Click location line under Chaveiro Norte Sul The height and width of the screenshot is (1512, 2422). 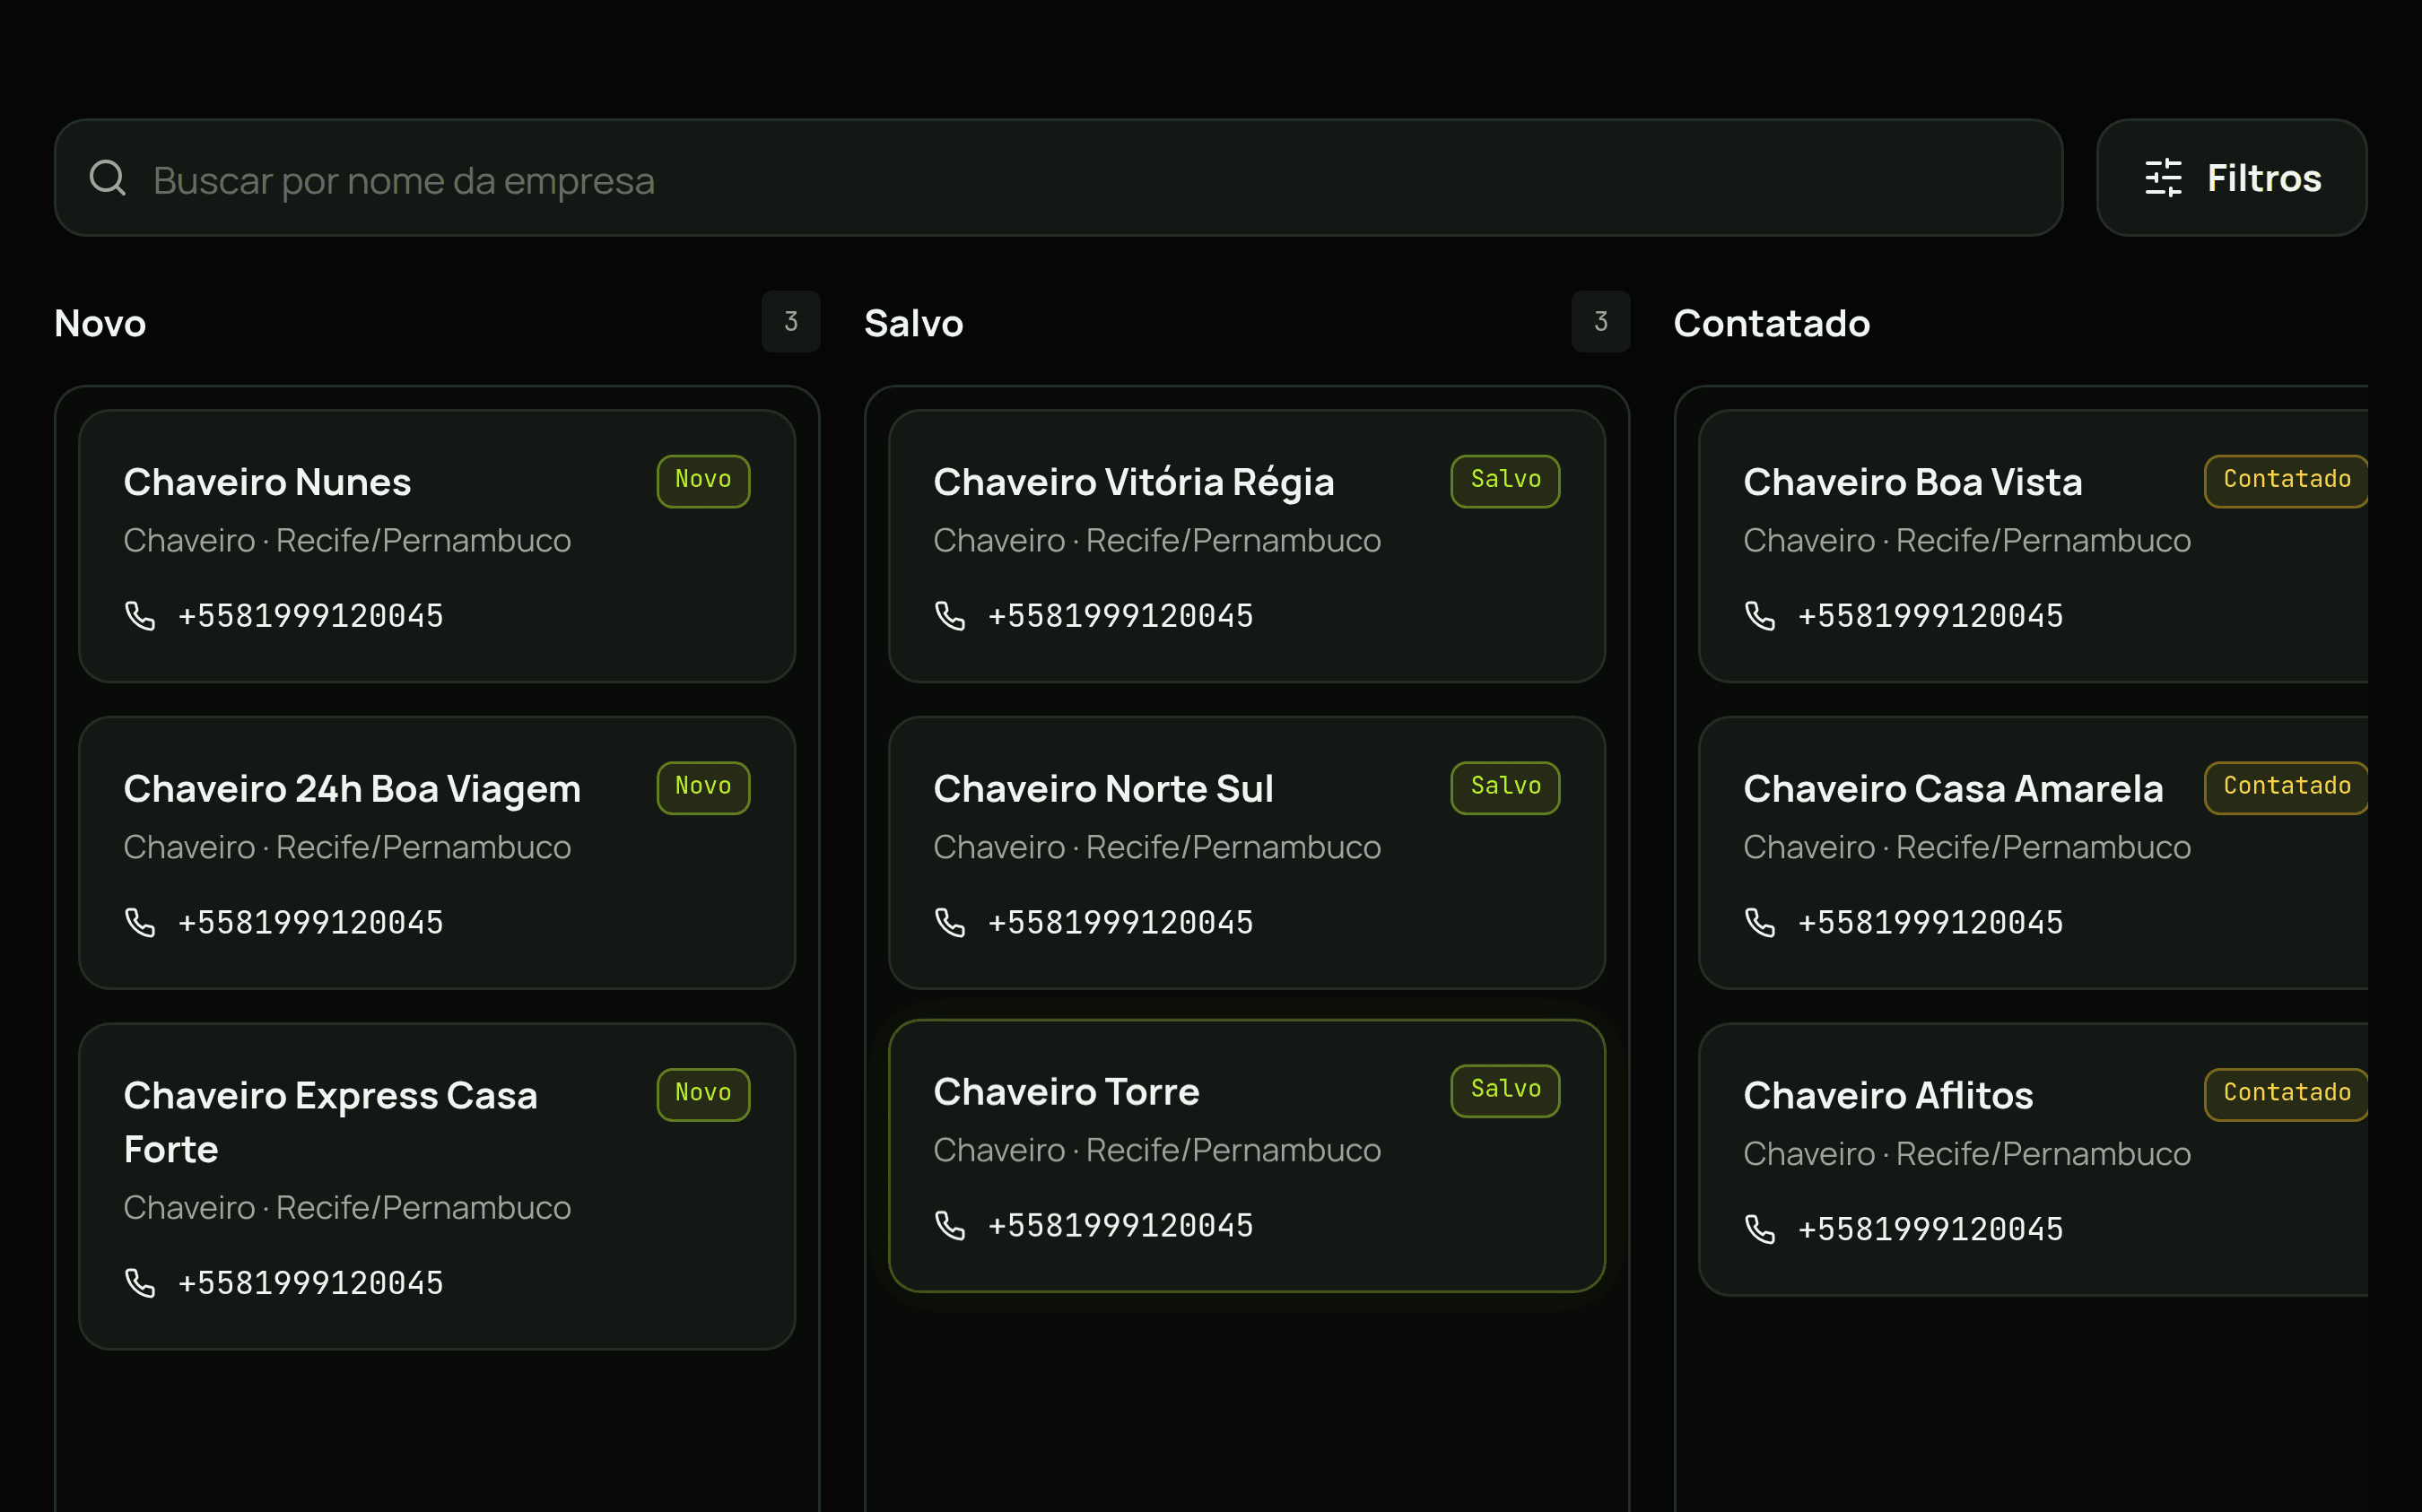click(1157, 847)
